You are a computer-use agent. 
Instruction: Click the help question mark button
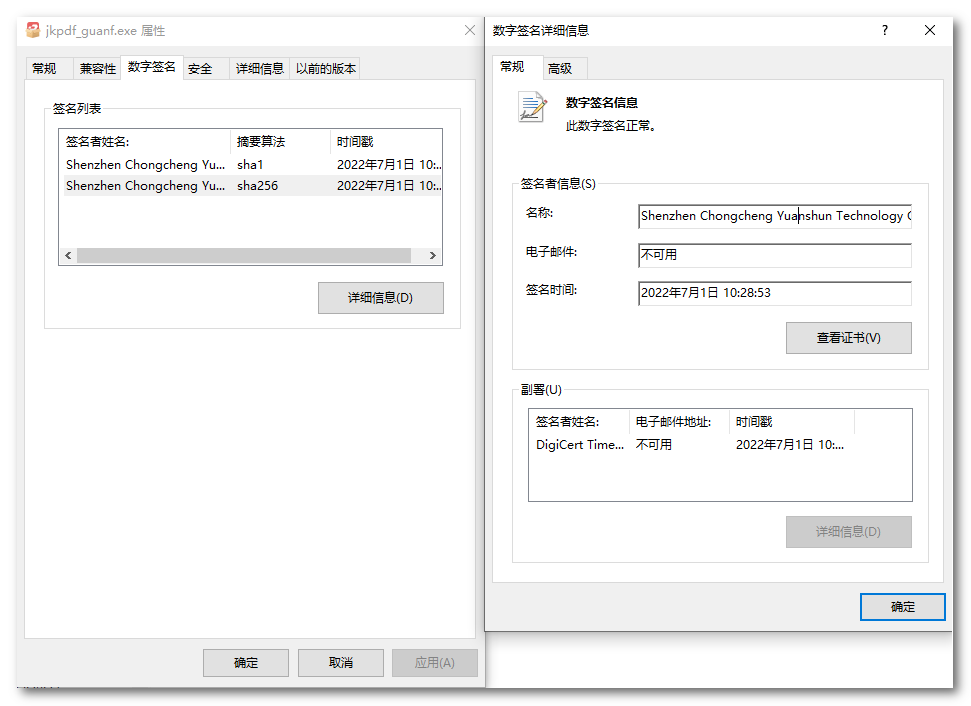[884, 31]
